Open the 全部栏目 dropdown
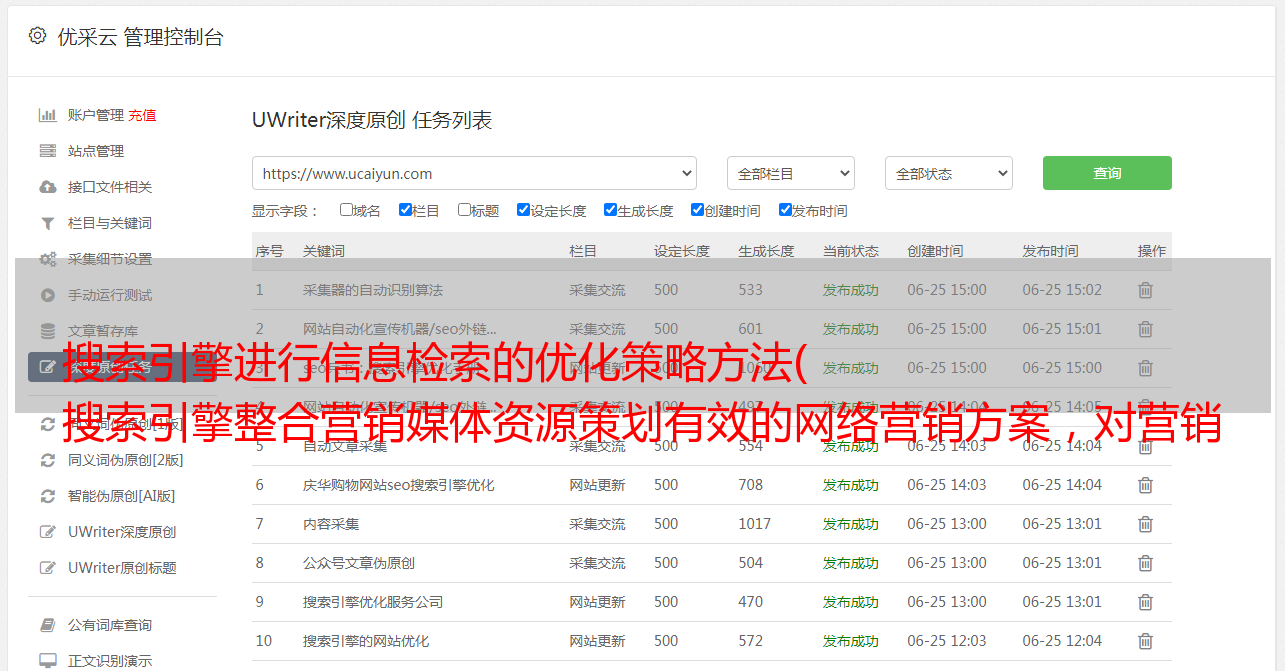Image resolution: width=1285 pixels, height=671 pixels. 791,173
